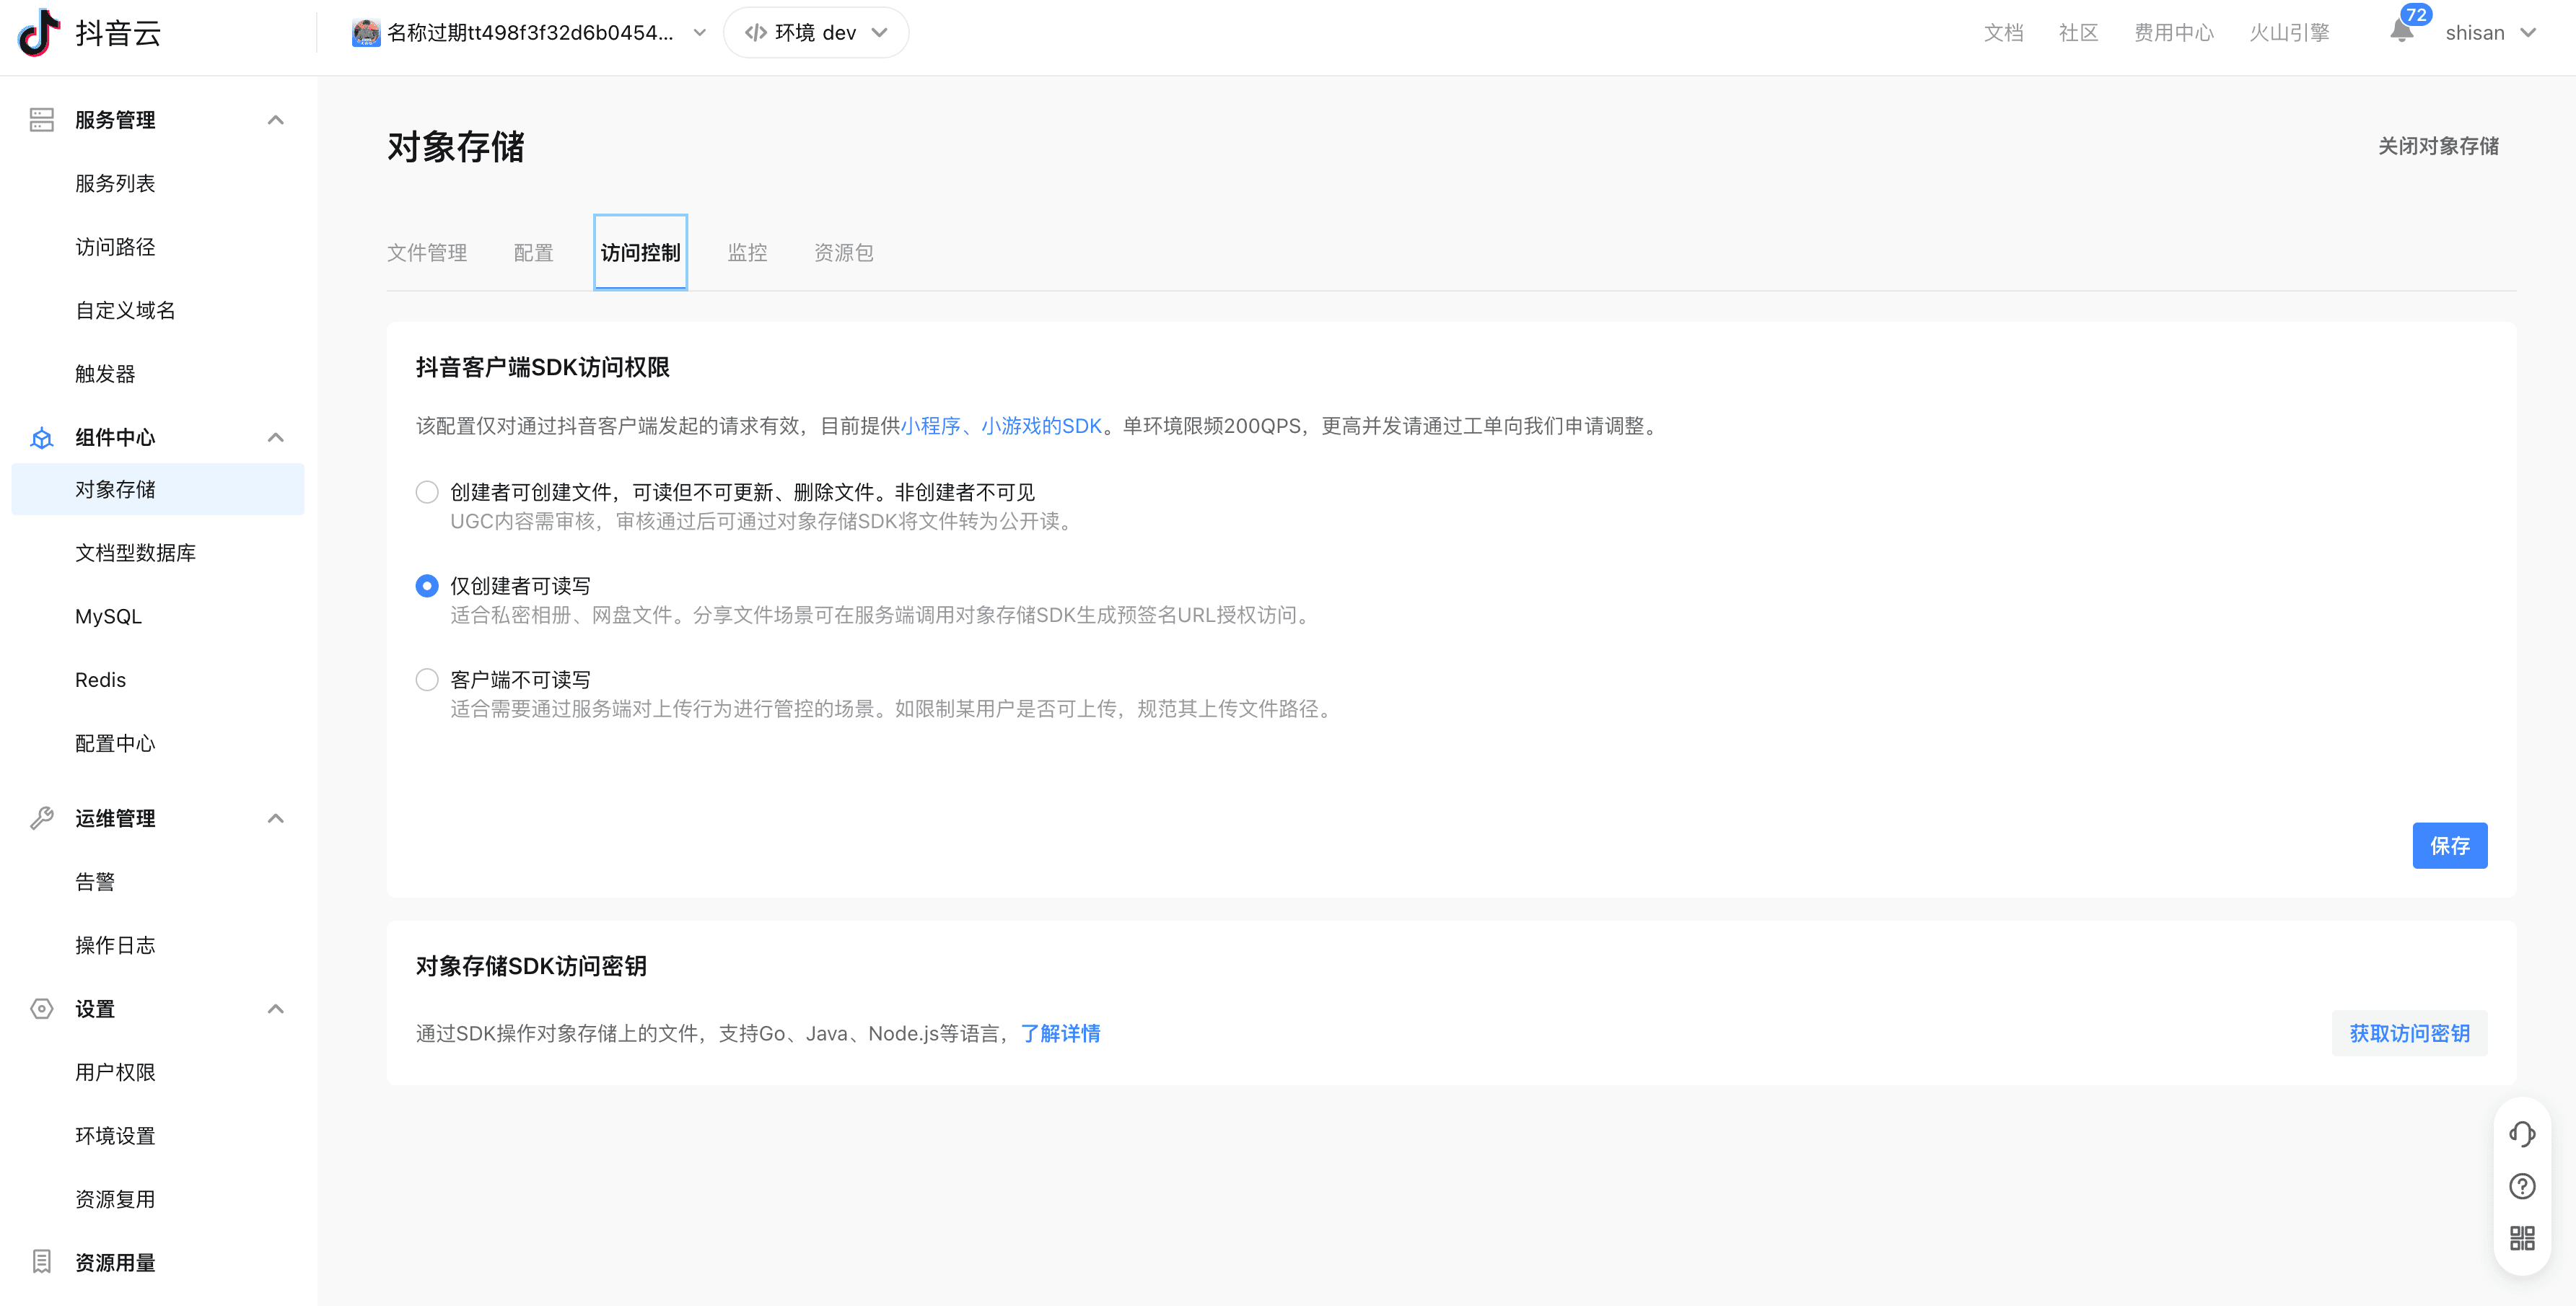This screenshot has width=2576, height=1306.
Task: Collapse the 设置 section
Action: click(x=276, y=1009)
